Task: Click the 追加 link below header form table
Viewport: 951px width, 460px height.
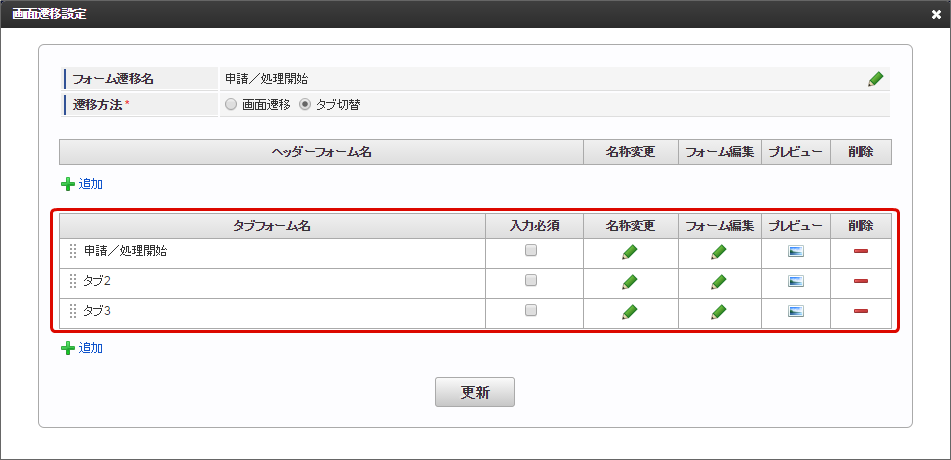Action: tap(90, 184)
